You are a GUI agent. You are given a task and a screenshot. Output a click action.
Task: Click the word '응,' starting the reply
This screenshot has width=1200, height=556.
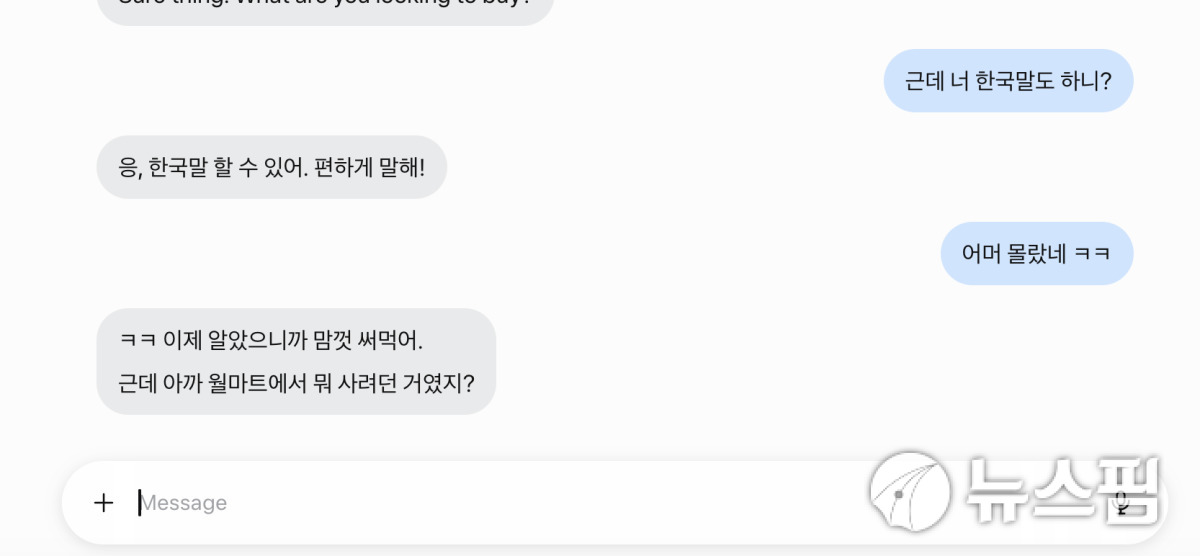point(131,168)
